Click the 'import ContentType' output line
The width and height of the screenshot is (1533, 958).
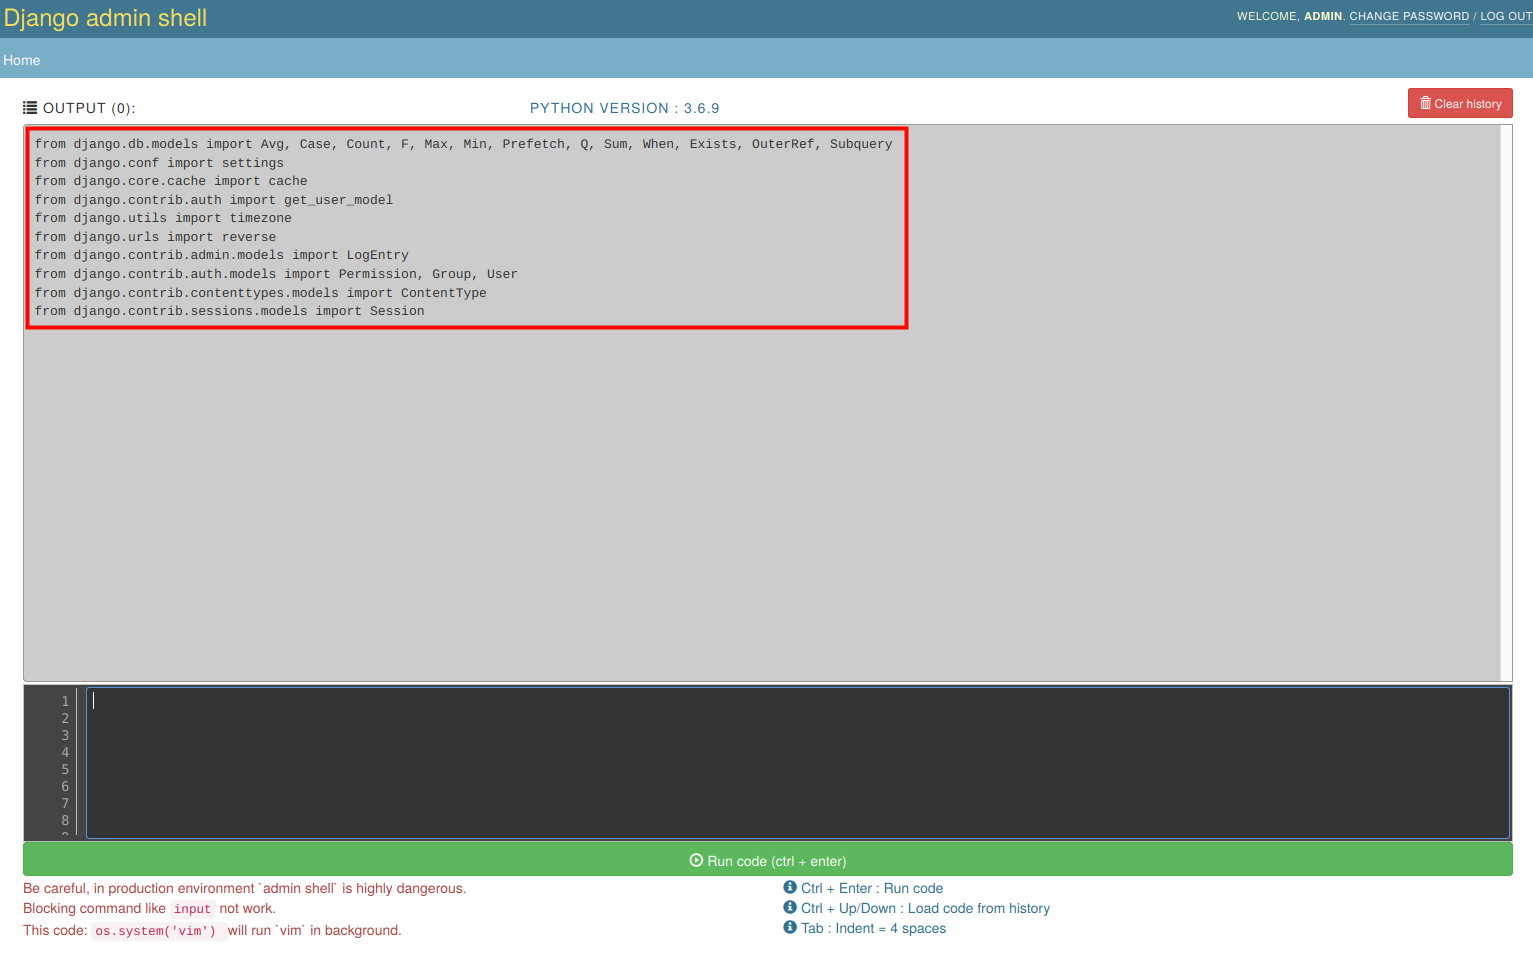pos(261,293)
